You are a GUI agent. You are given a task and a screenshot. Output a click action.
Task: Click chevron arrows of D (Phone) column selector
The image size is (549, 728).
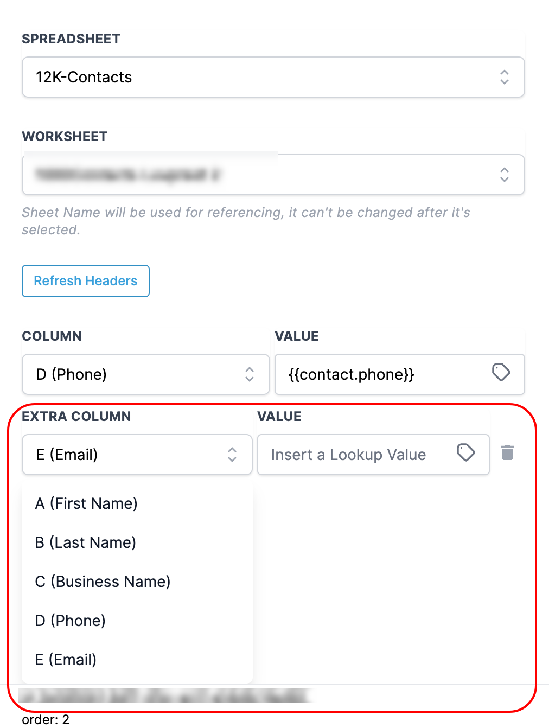[249, 374]
